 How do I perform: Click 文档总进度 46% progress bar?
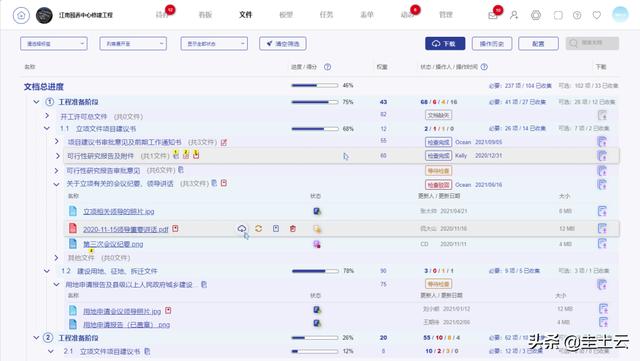tap(315, 85)
